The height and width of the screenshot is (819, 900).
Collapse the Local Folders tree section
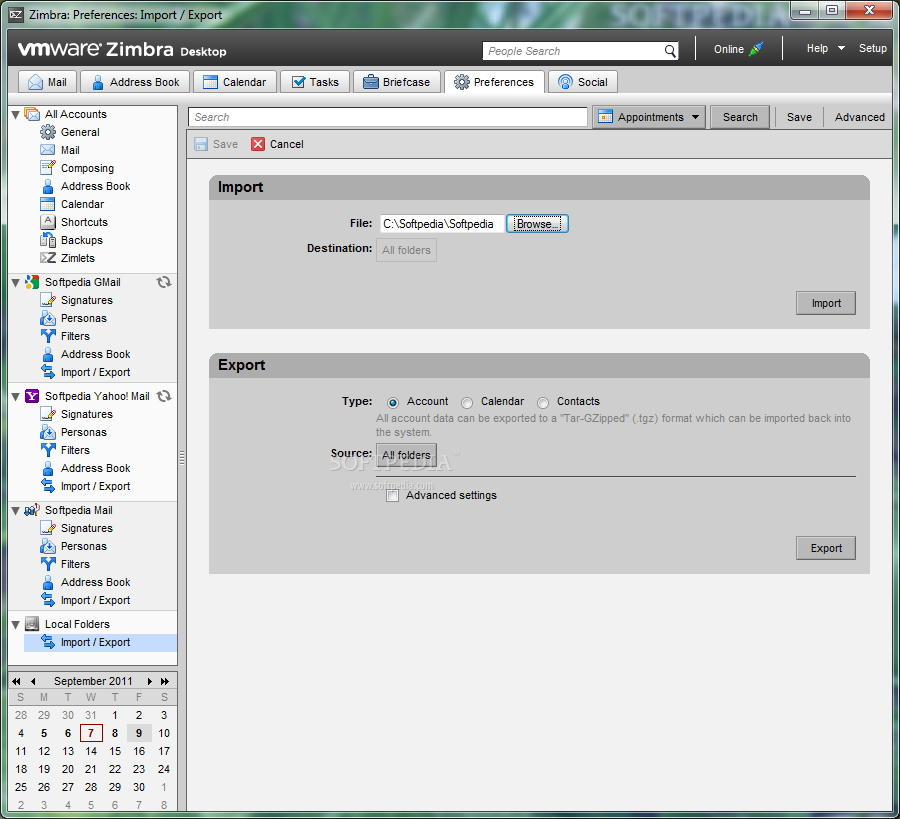[15, 624]
